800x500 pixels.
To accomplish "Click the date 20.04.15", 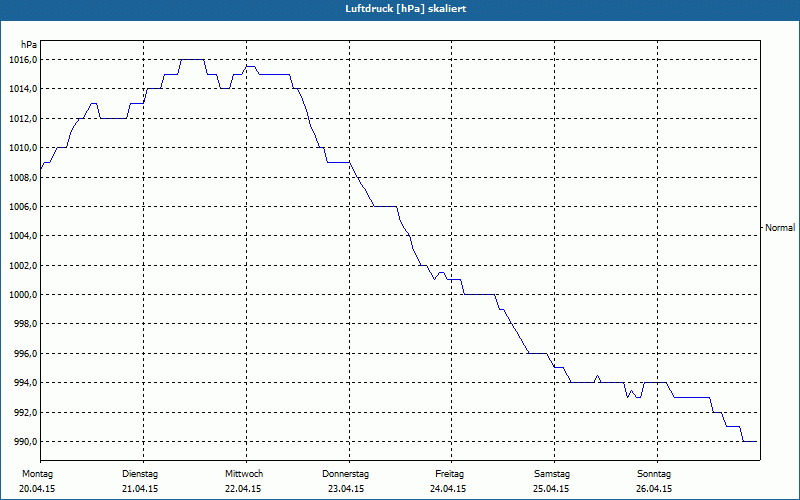I will click(x=37, y=489).
